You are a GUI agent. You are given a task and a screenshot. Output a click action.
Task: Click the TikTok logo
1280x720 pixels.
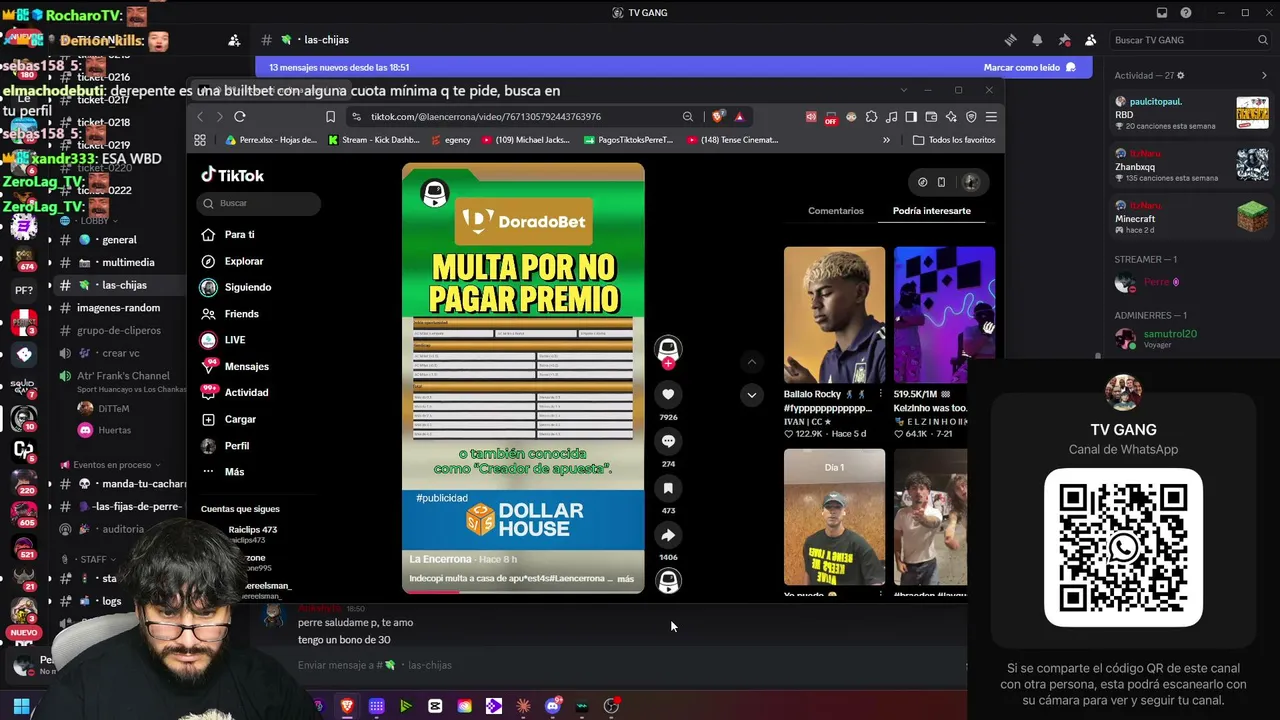233,175
